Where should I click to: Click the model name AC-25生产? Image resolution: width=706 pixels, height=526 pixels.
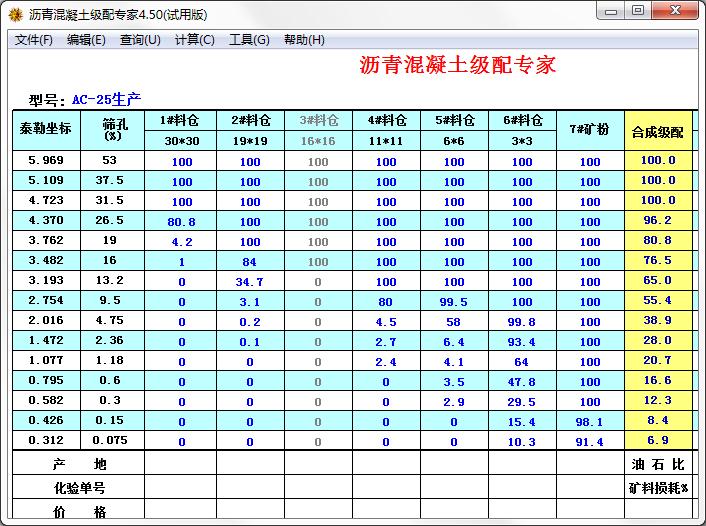pos(107,99)
